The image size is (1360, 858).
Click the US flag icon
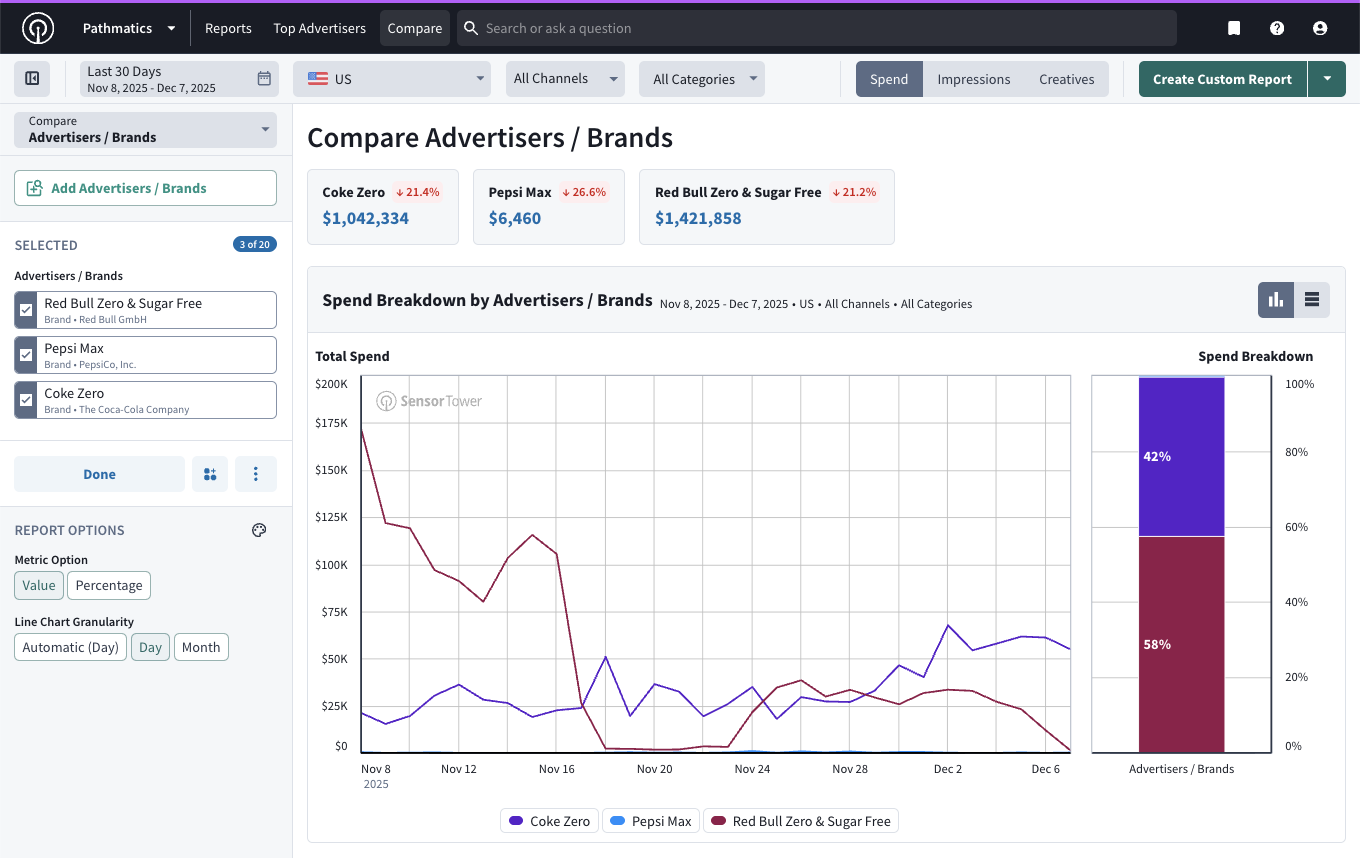pos(318,79)
